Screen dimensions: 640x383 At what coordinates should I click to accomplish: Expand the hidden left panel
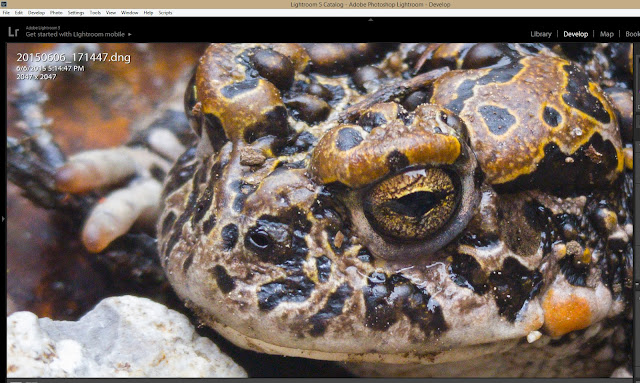3,219
